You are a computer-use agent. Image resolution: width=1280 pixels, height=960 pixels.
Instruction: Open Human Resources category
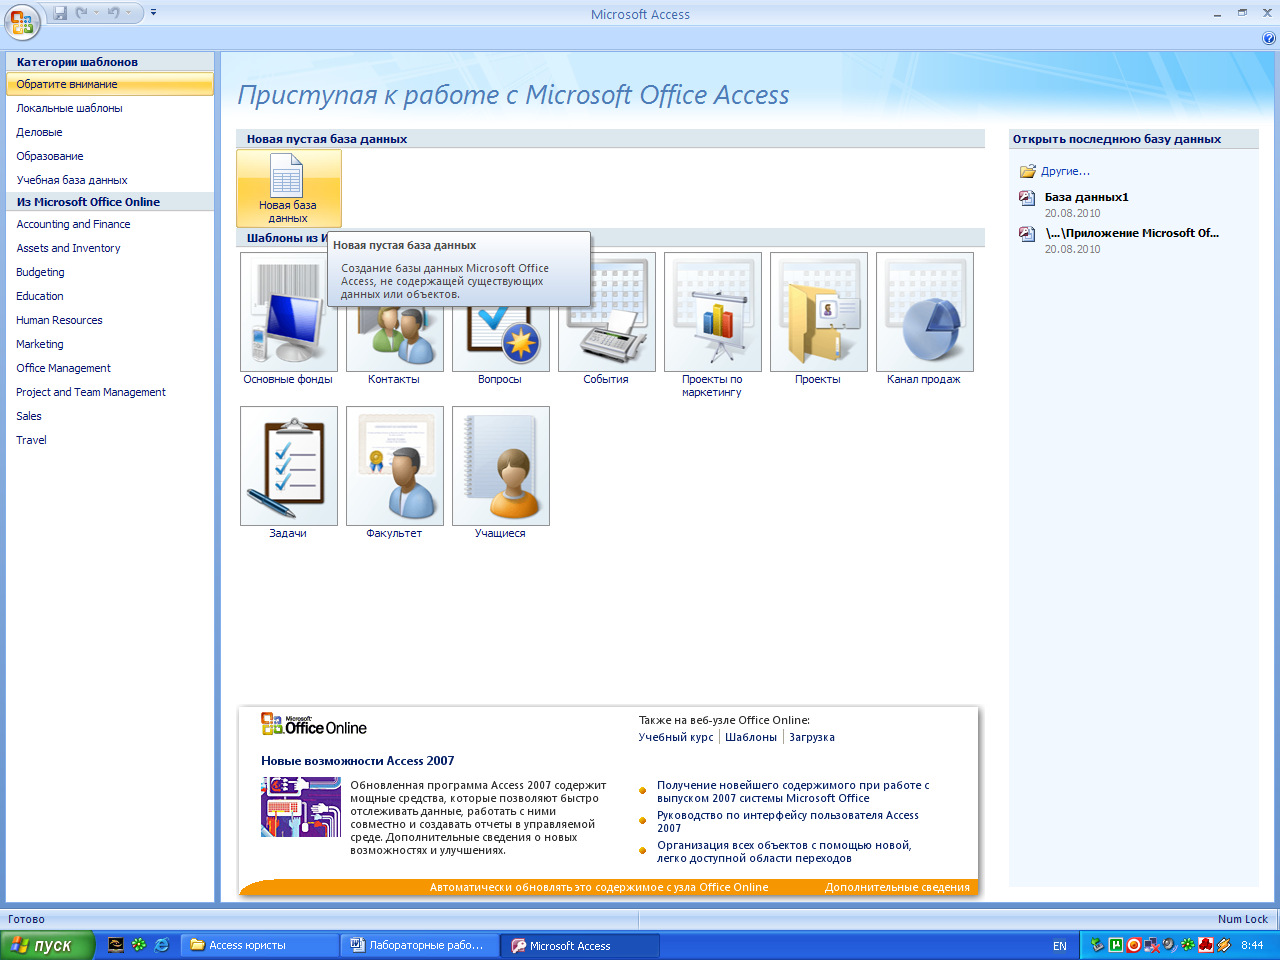click(110, 320)
